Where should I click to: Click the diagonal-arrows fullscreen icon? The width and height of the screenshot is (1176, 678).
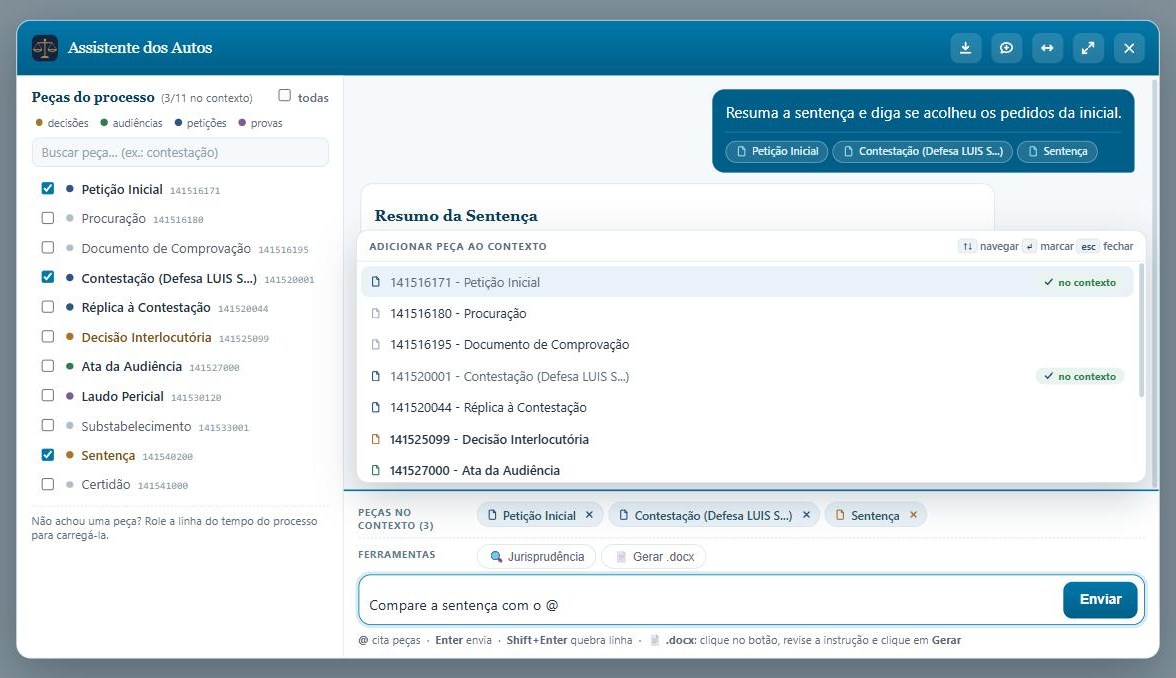(1088, 48)
